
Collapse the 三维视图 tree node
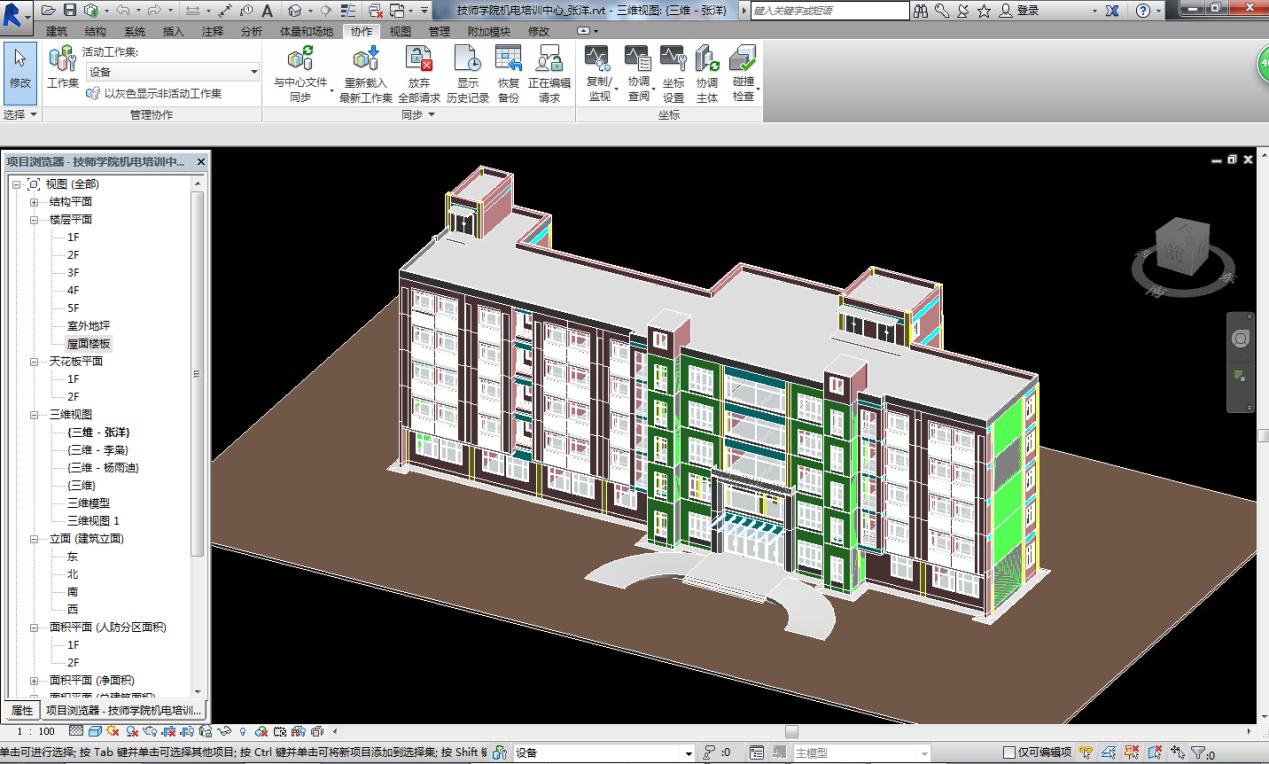tap(33, 414)
